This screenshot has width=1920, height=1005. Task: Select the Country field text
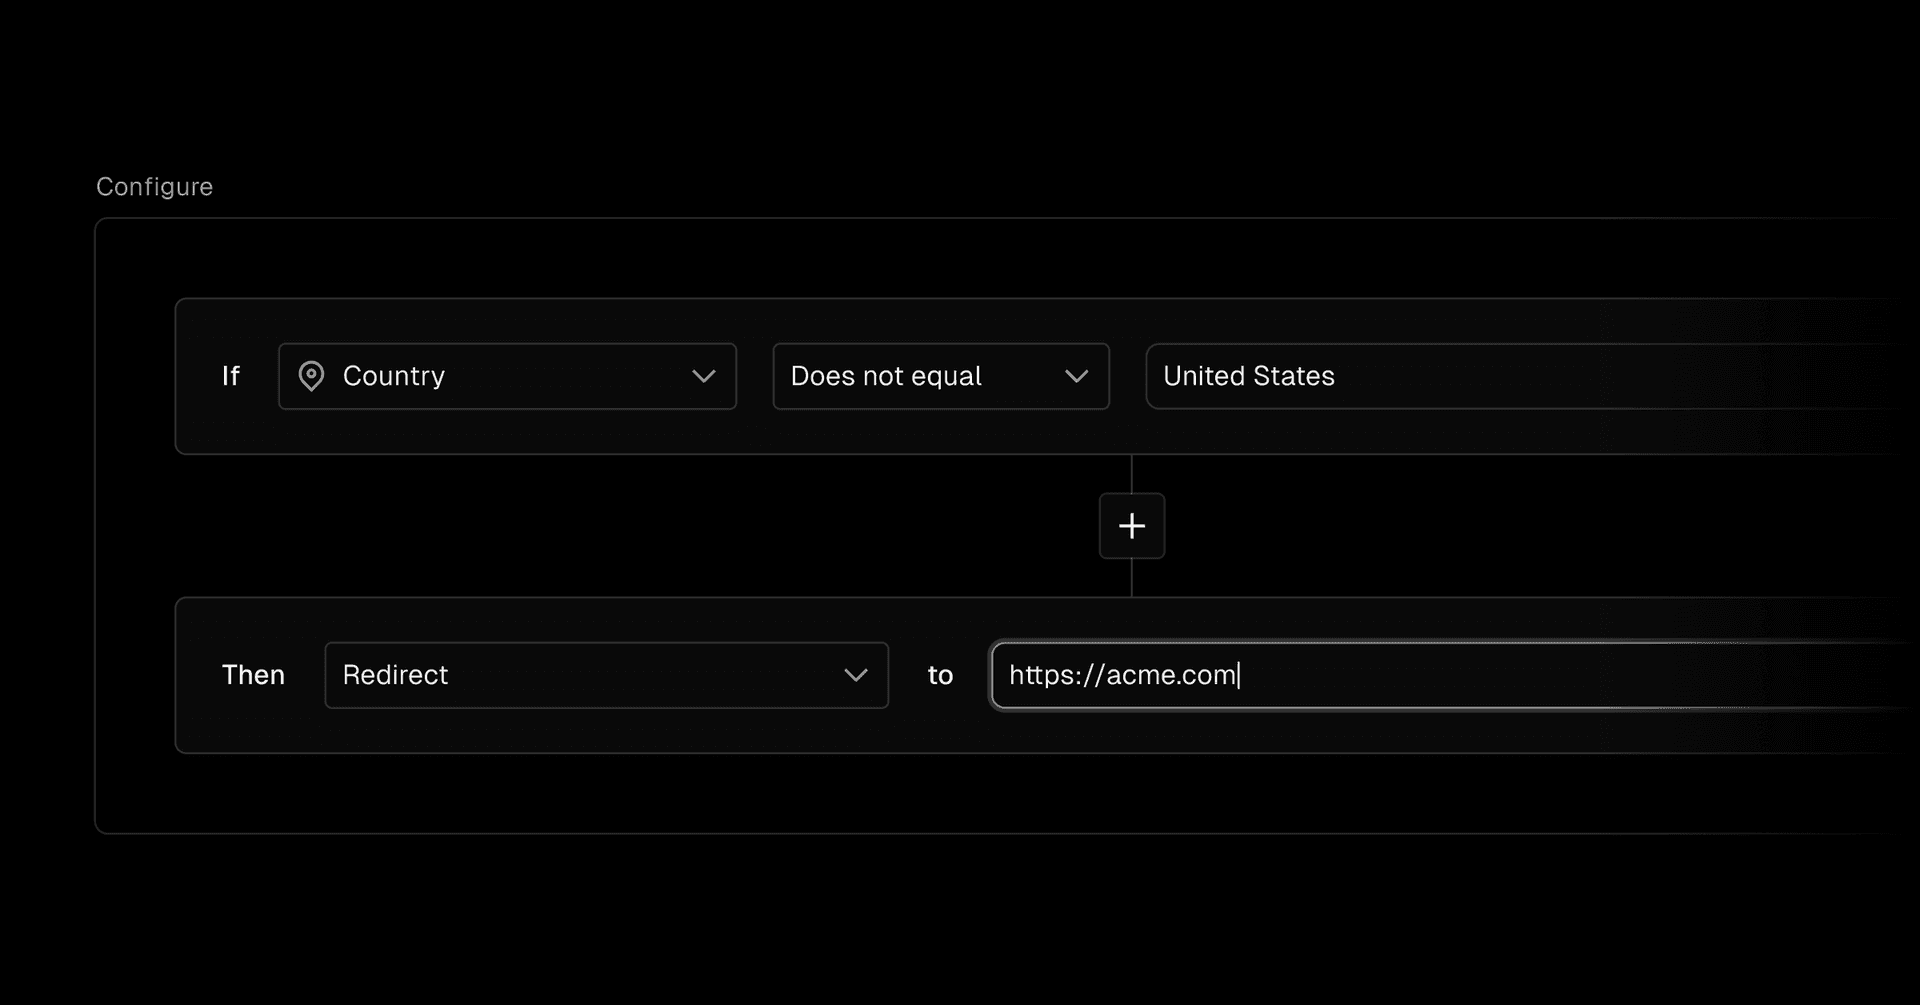click(x=394, y=376)
